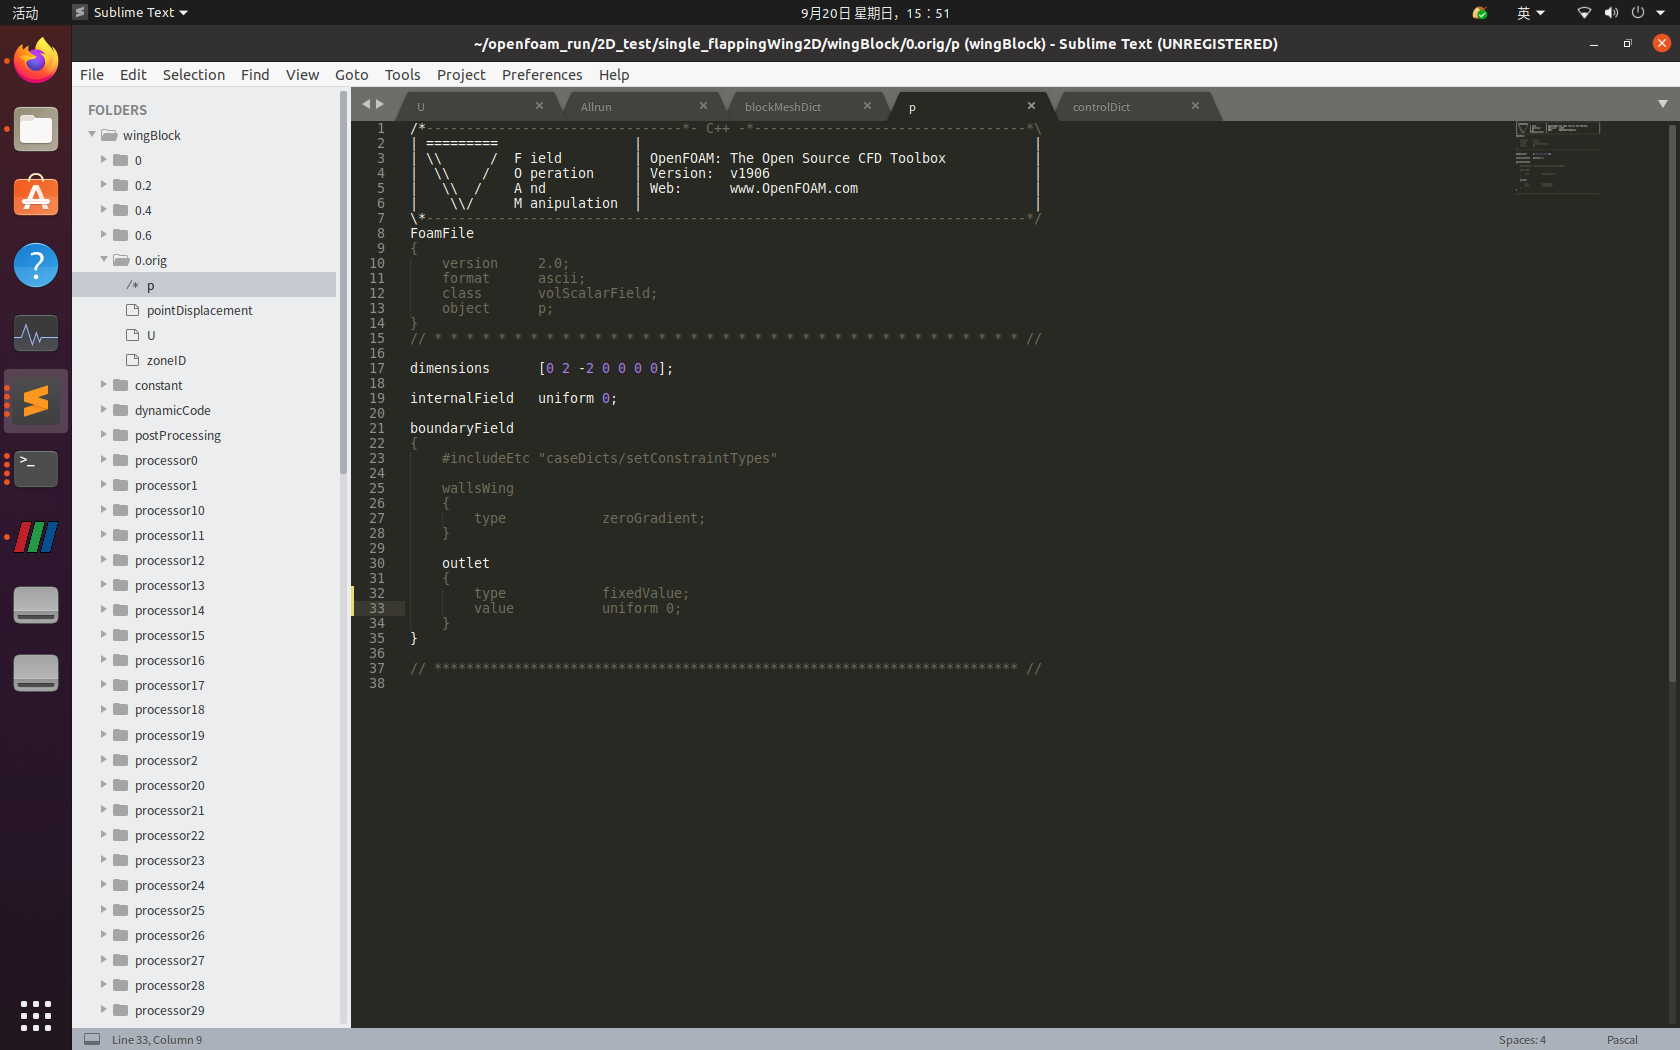Expand the processor29 folder
Screen dimensions: 1680x1050
click(x=104, y=1010)
